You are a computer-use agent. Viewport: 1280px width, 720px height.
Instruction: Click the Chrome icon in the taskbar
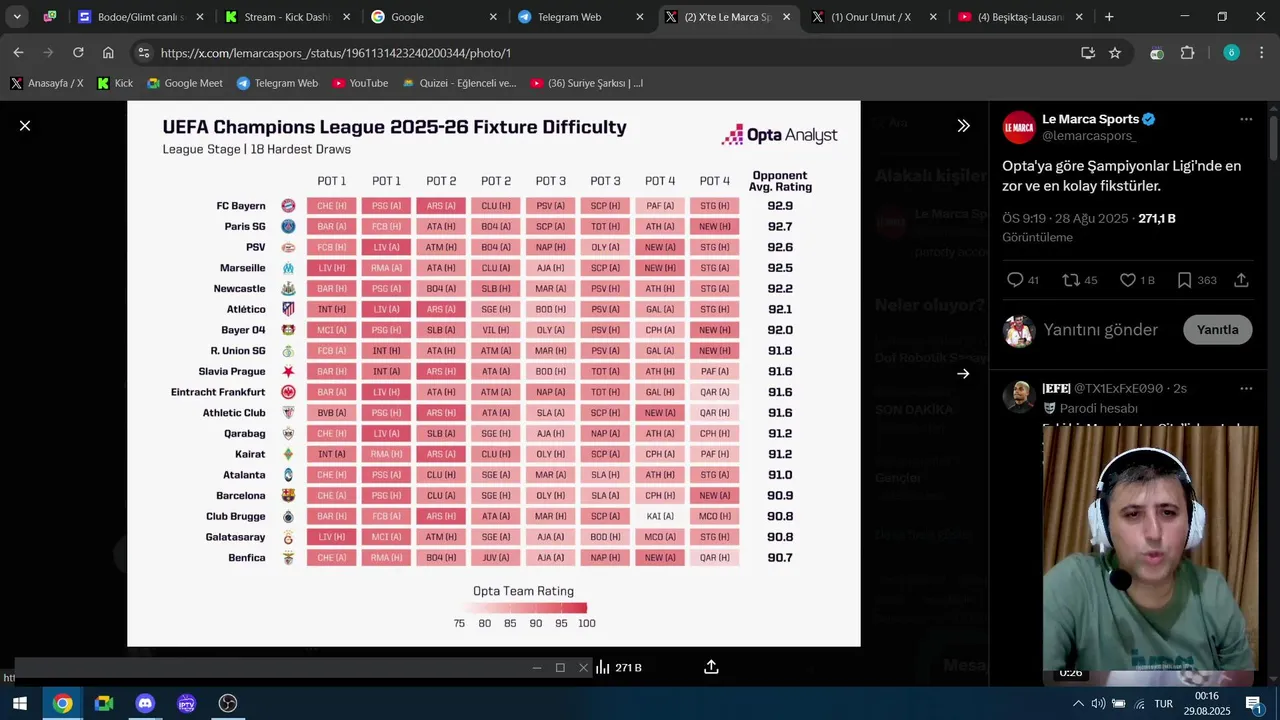click(x=62, y=703)
